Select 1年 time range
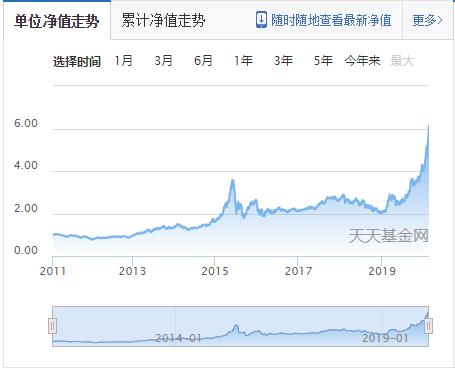Image resolution: width=455 pixels, height=369 pixels. [243, 61]
